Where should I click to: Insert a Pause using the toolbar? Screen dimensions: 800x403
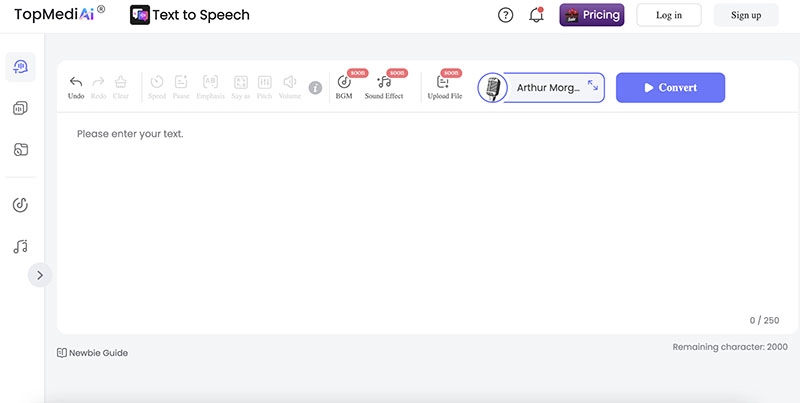point(181,83)
